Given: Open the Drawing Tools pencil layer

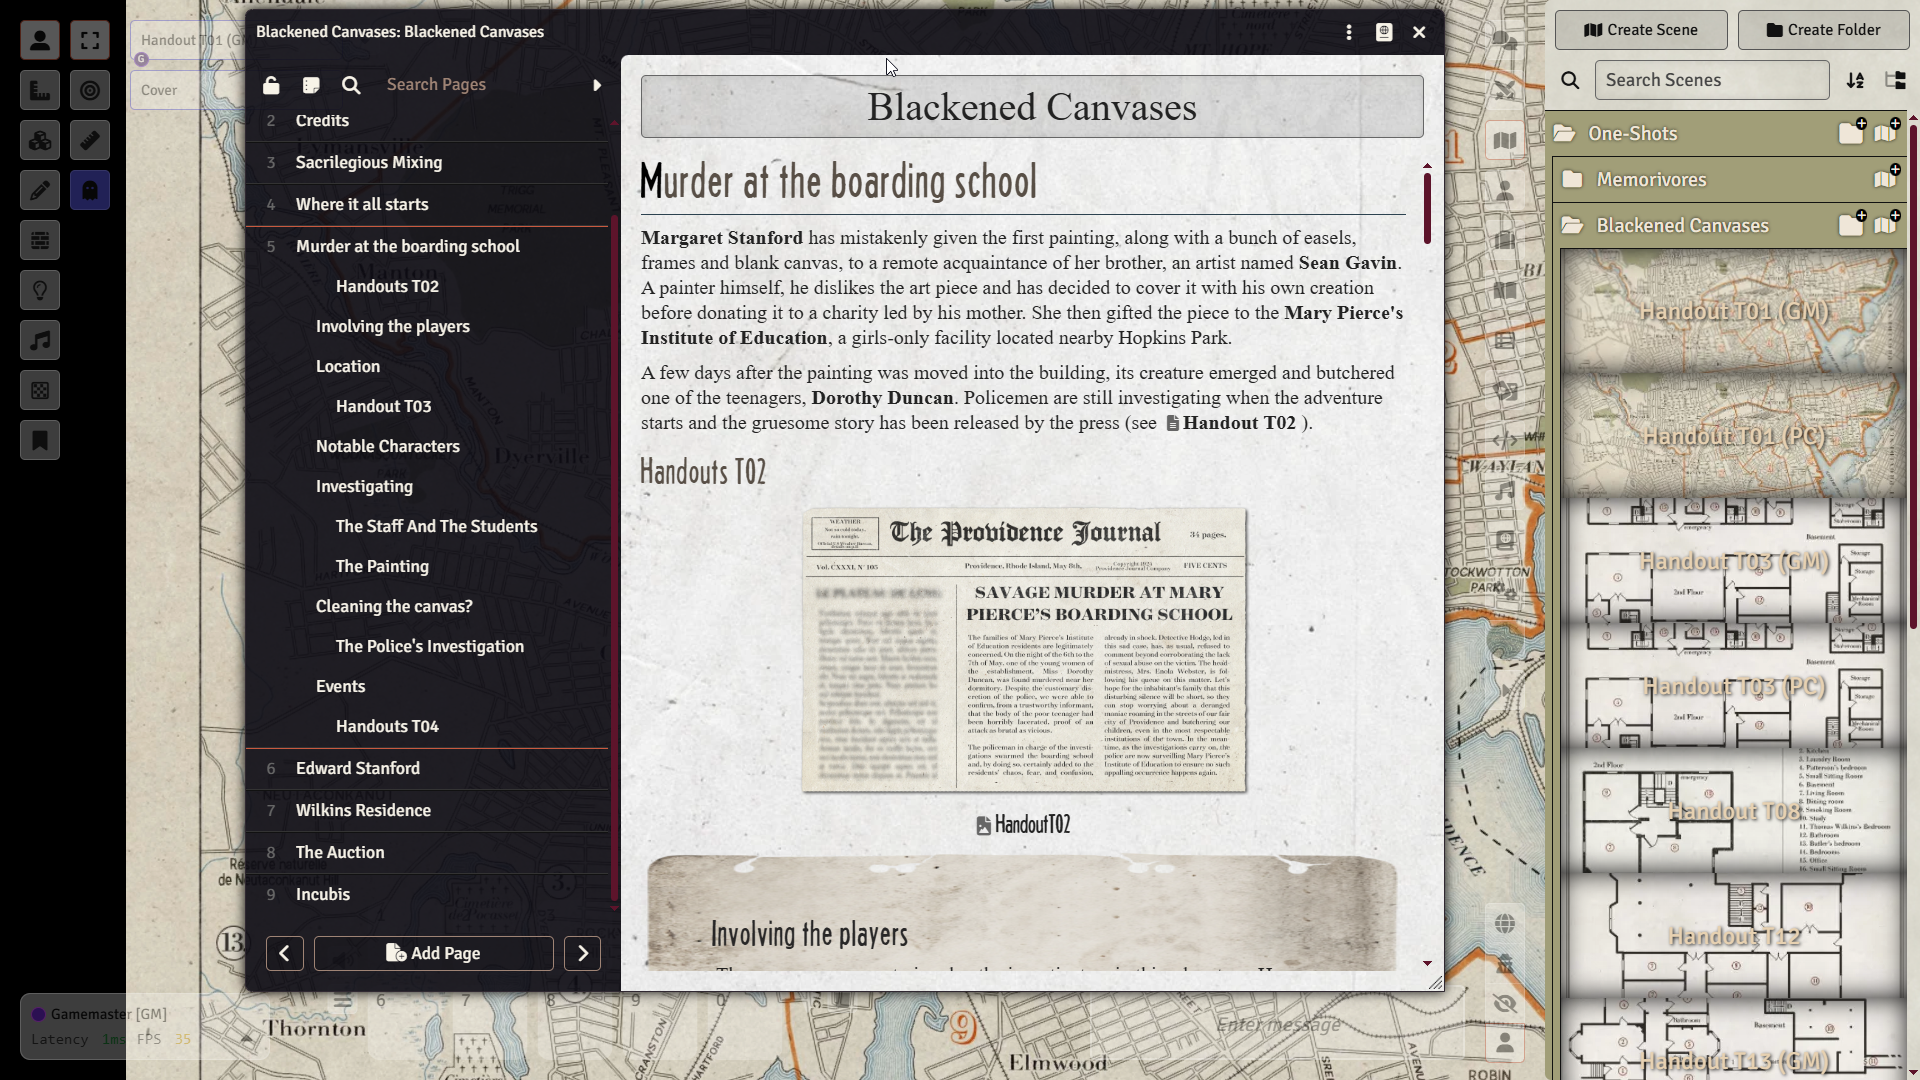Looking at the screenshot, I should tap(40, 190).
